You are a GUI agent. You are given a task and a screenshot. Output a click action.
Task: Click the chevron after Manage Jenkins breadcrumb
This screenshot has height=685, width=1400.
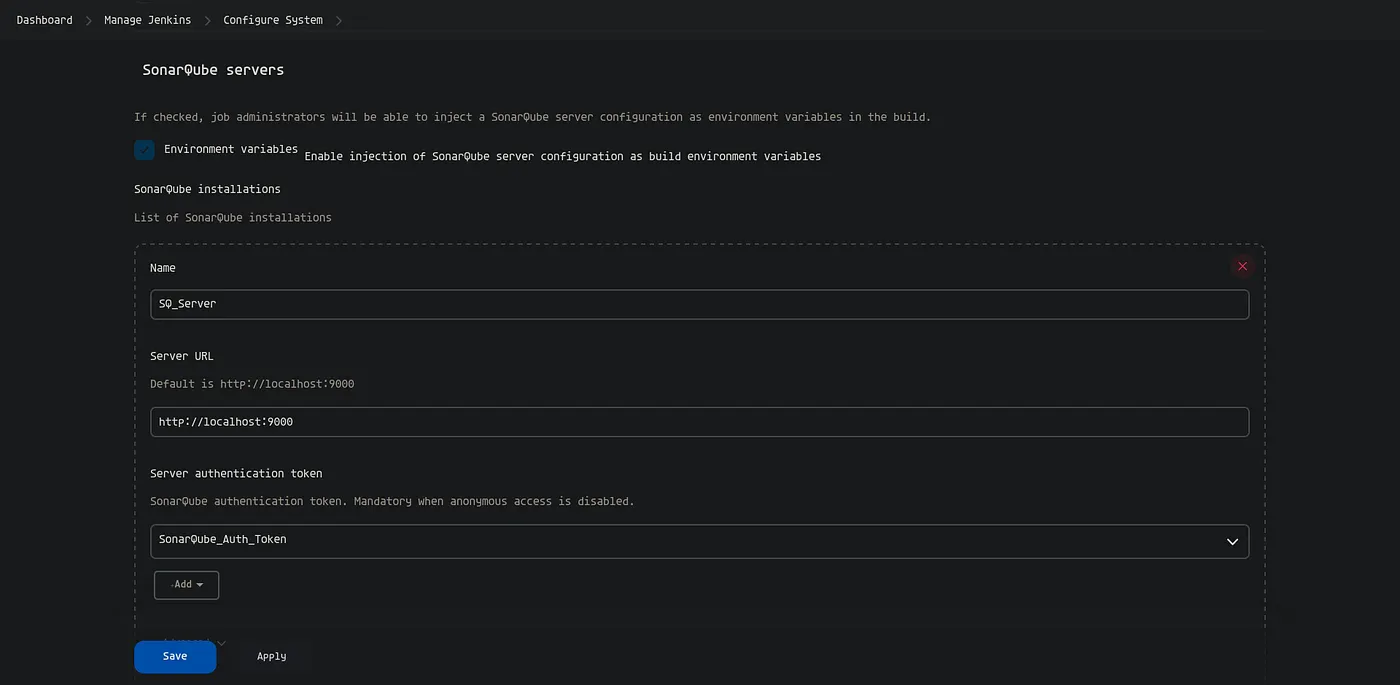pos(207,20)
